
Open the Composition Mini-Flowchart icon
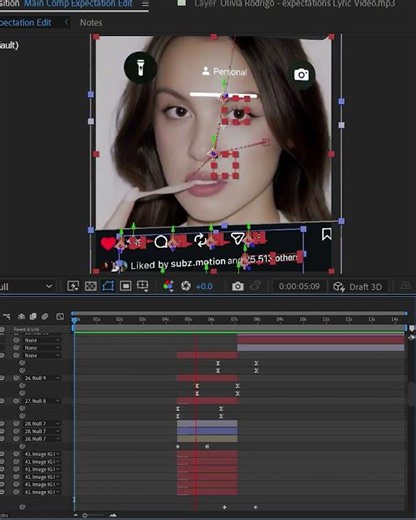point(6,316)
